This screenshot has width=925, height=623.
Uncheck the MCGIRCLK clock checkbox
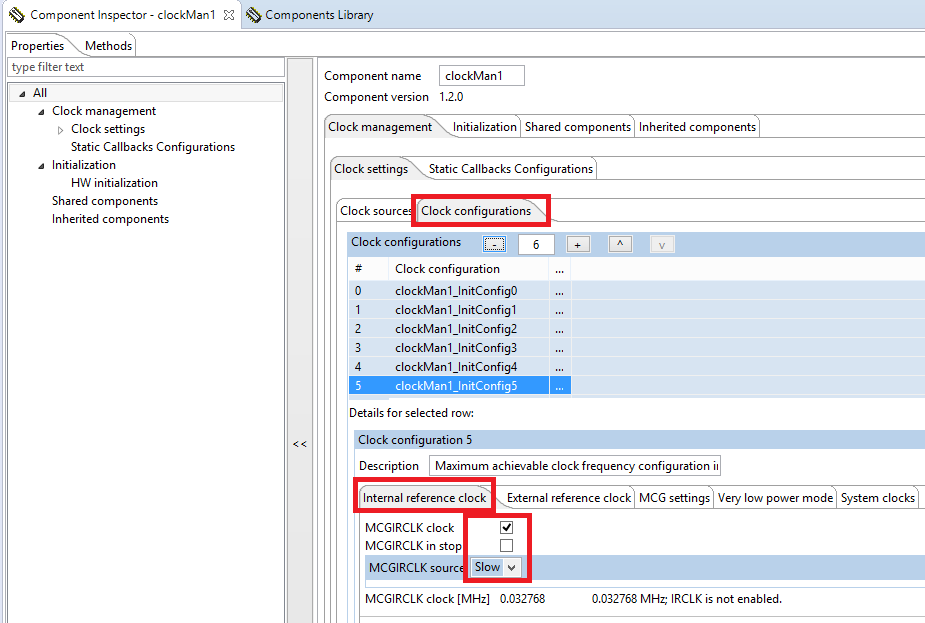tap(506, 527)
